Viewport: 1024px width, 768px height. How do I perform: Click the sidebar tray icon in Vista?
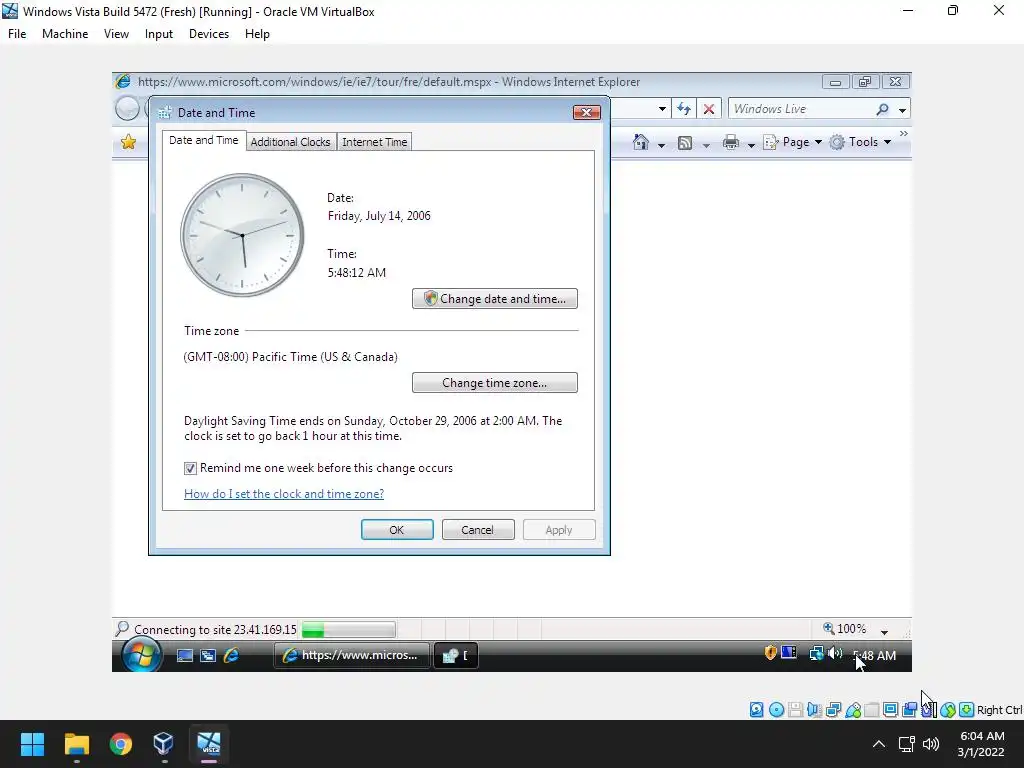[x=789, y=652]
